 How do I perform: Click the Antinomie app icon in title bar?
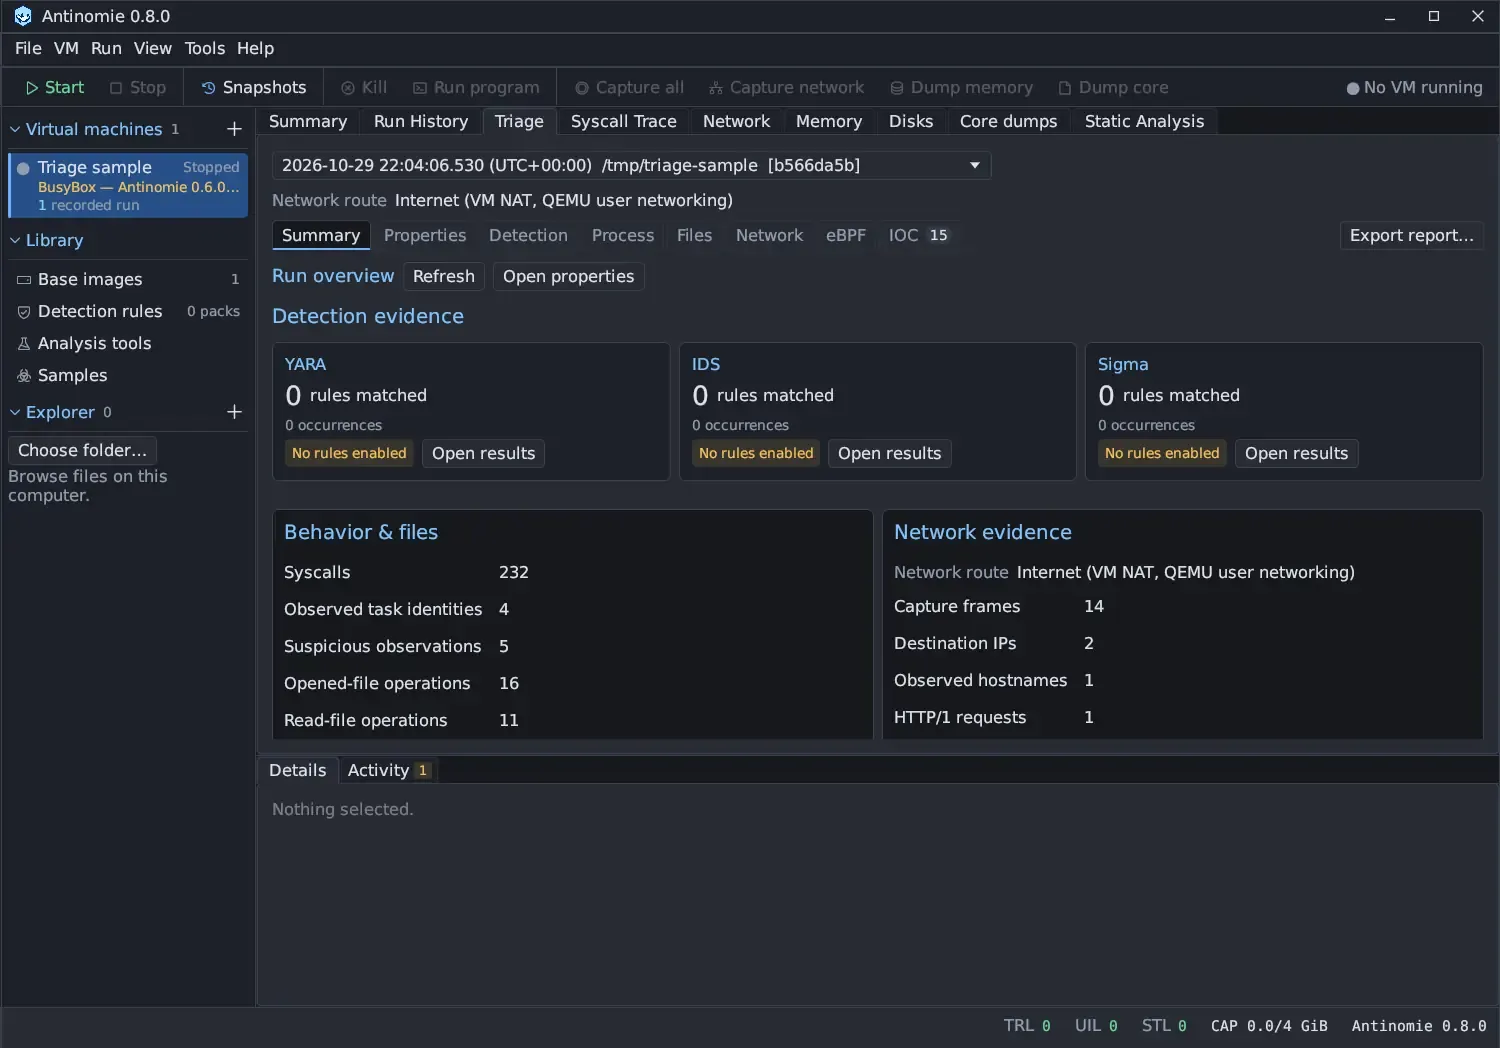click(23, 16)
